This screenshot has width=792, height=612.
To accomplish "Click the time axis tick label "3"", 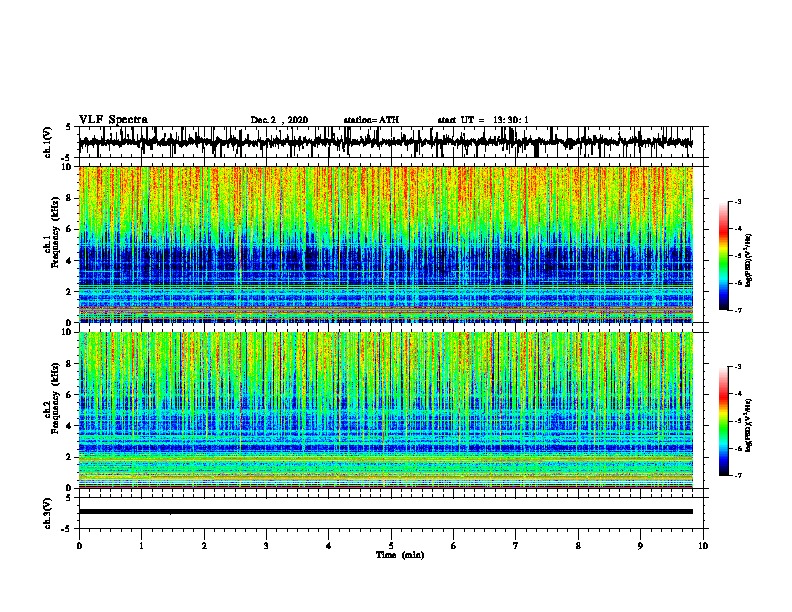I will 266,546.
